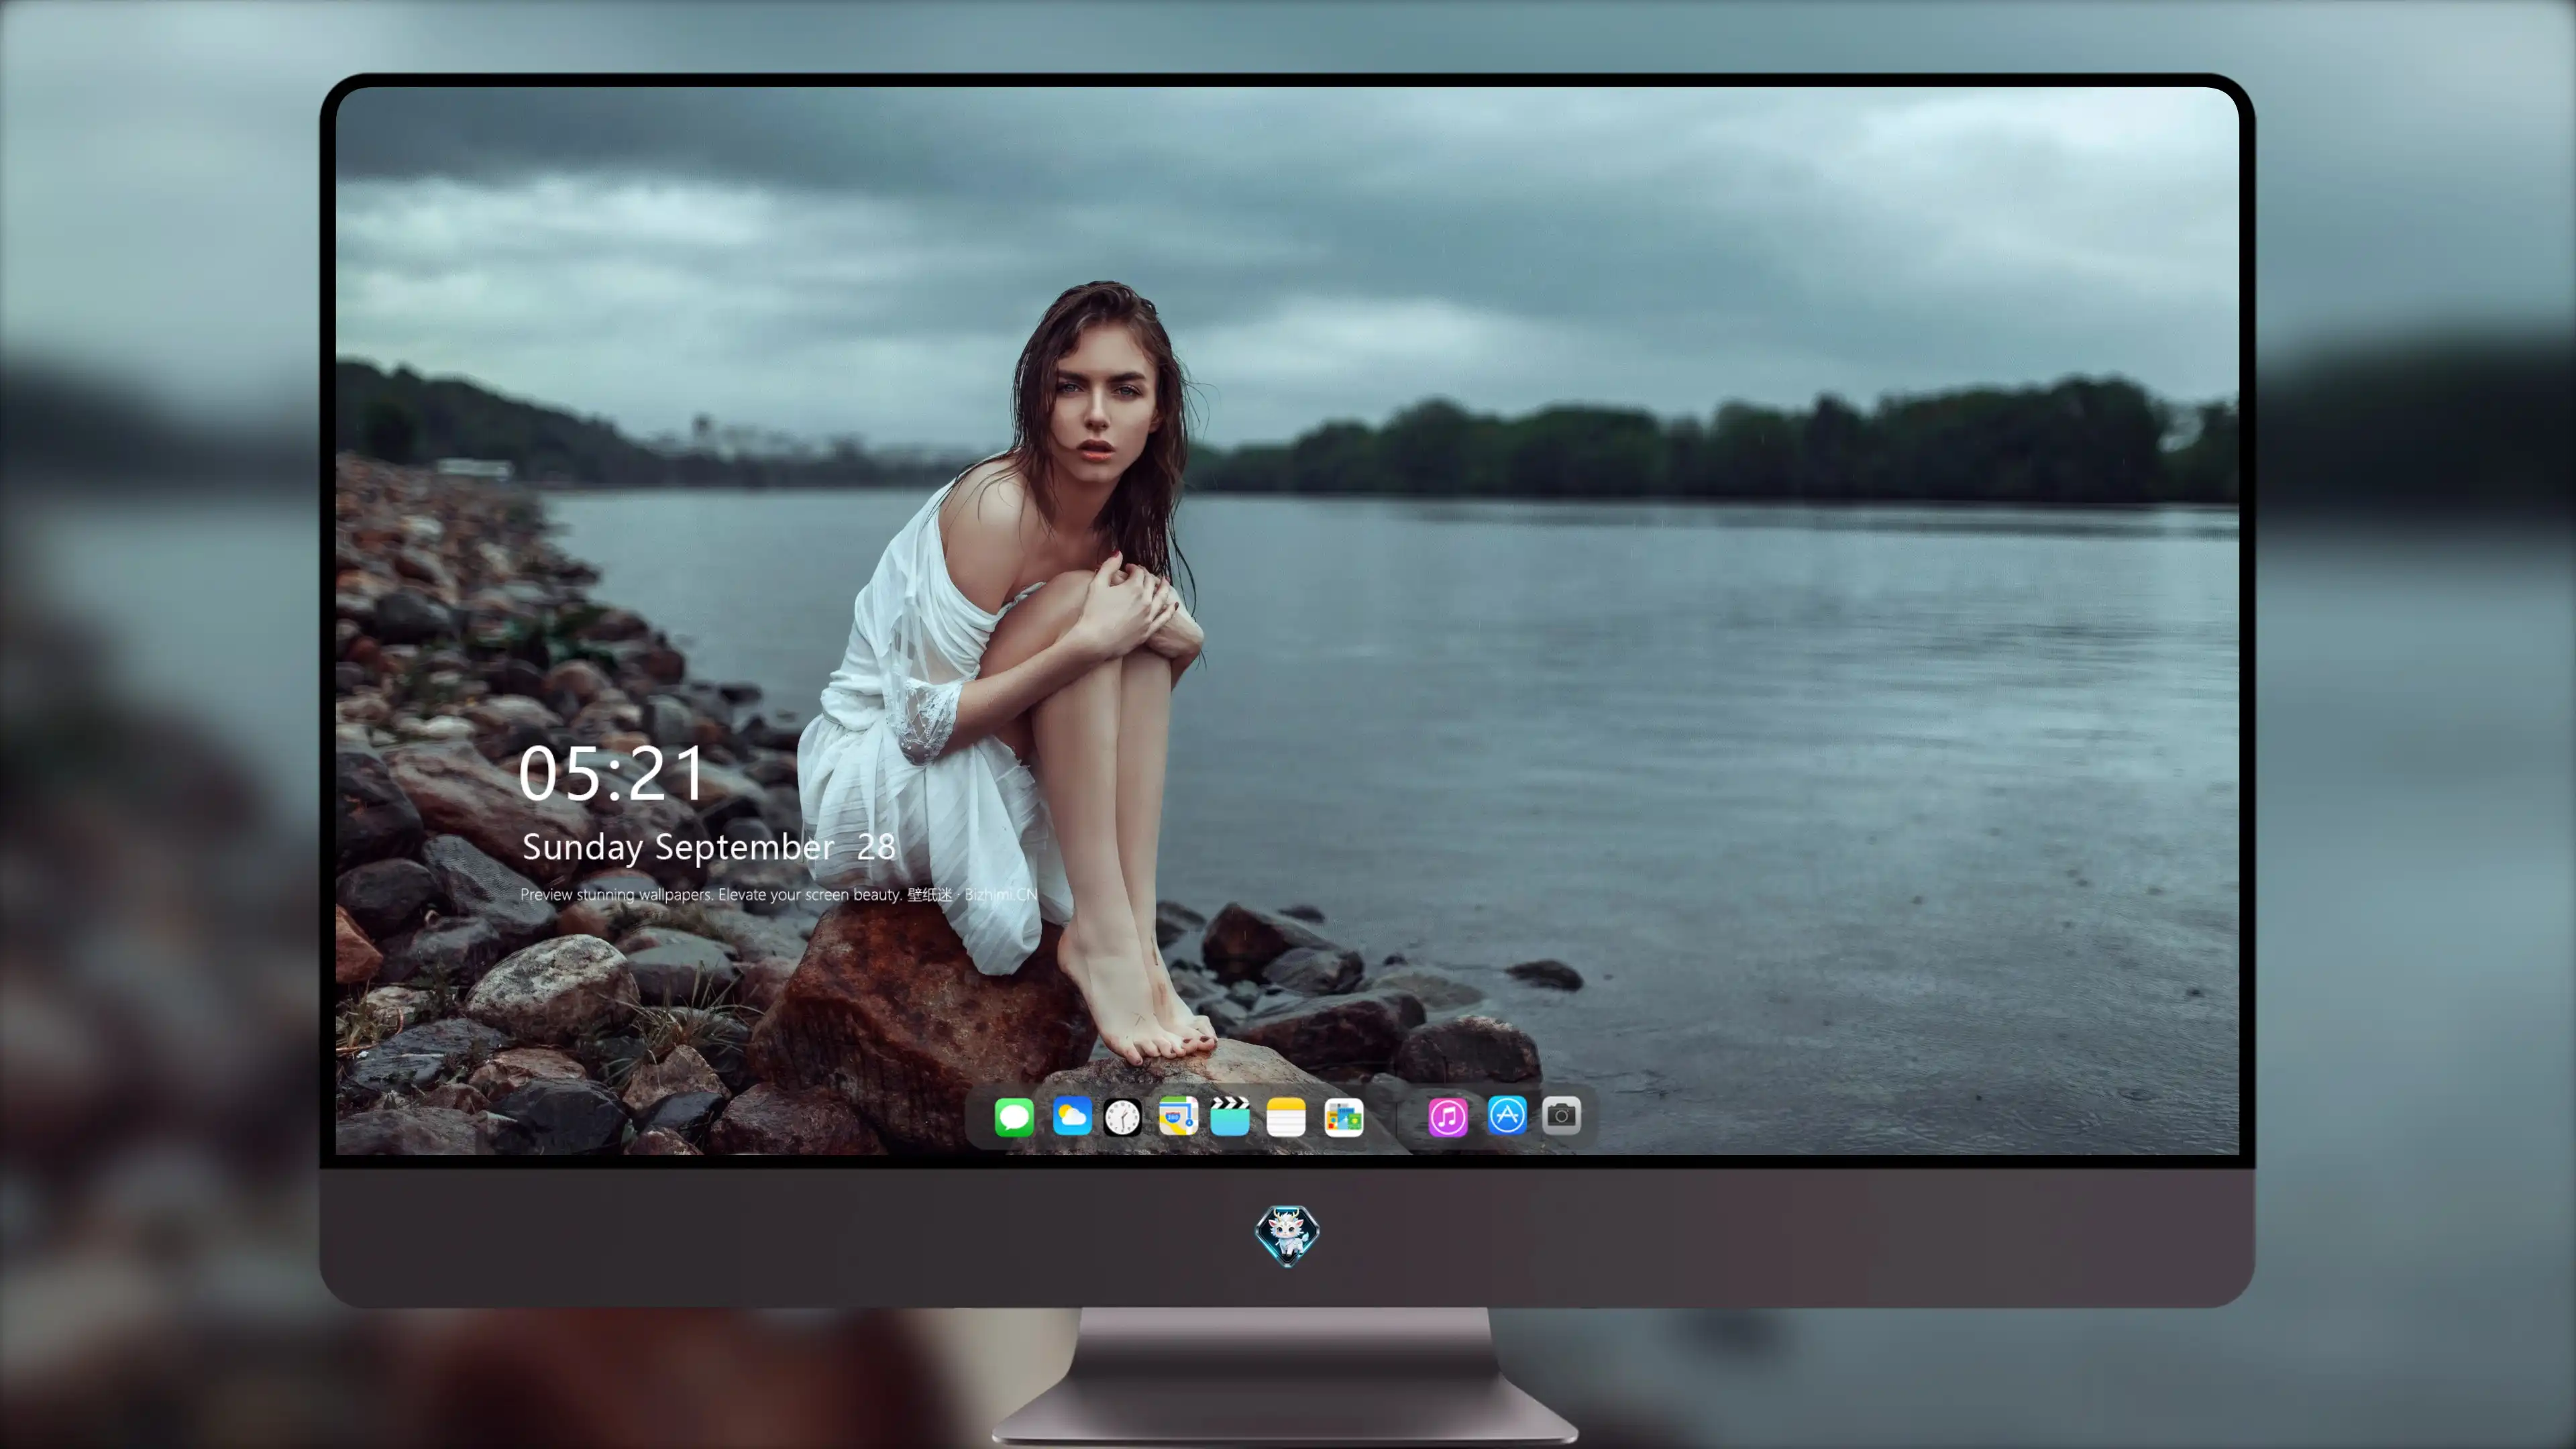Click the dragon mascot logo on monitor chin
The height and width of the screenshot is (1449, 2576).
(x=1287, y=1235)
